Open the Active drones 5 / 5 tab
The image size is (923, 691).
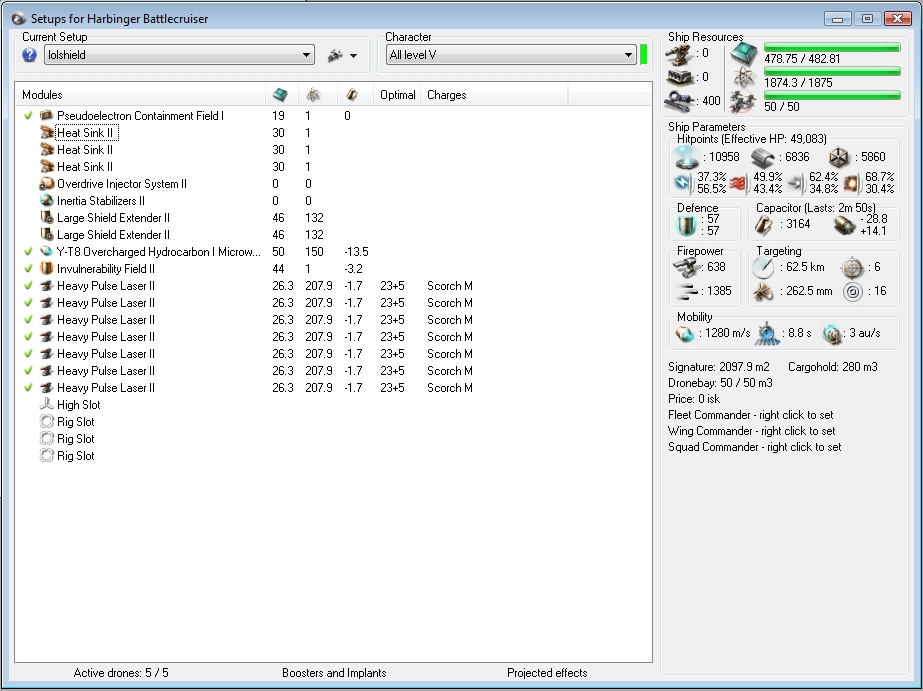[121, 673]
